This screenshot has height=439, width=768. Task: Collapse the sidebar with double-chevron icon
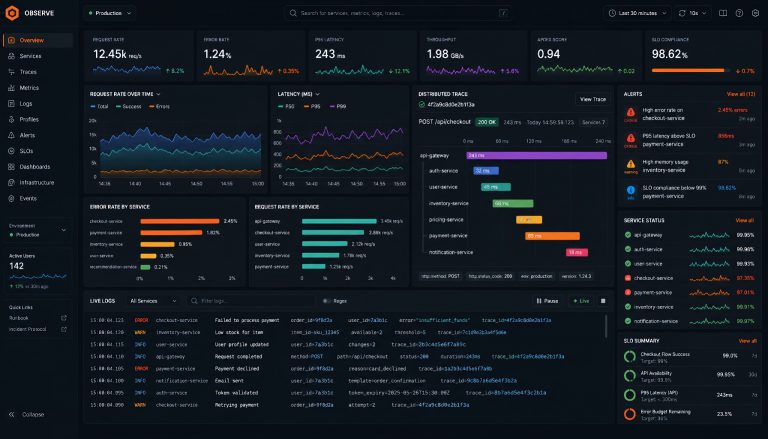pyautogui.click(x=12, y=415)
